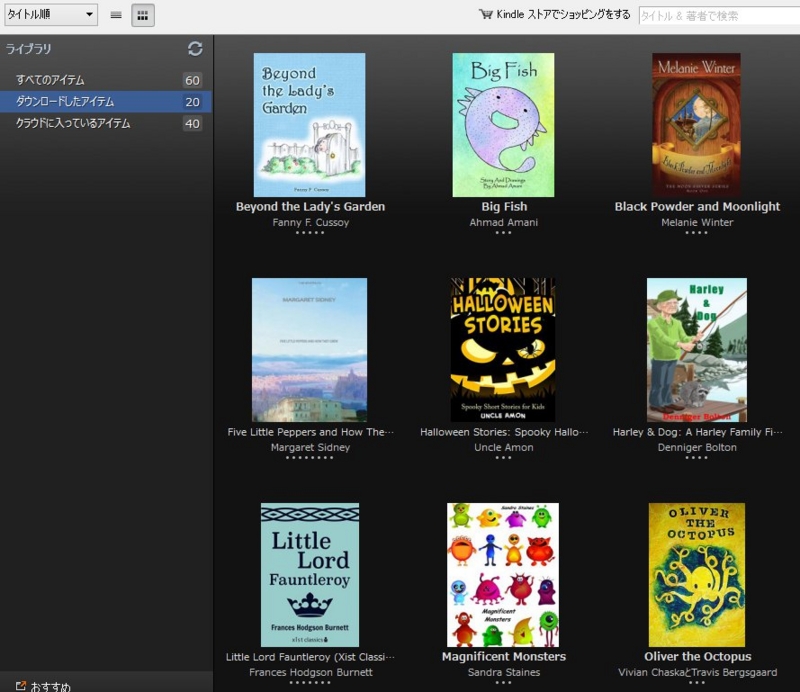Click author name Margaret Sidney

pos(310,448)
